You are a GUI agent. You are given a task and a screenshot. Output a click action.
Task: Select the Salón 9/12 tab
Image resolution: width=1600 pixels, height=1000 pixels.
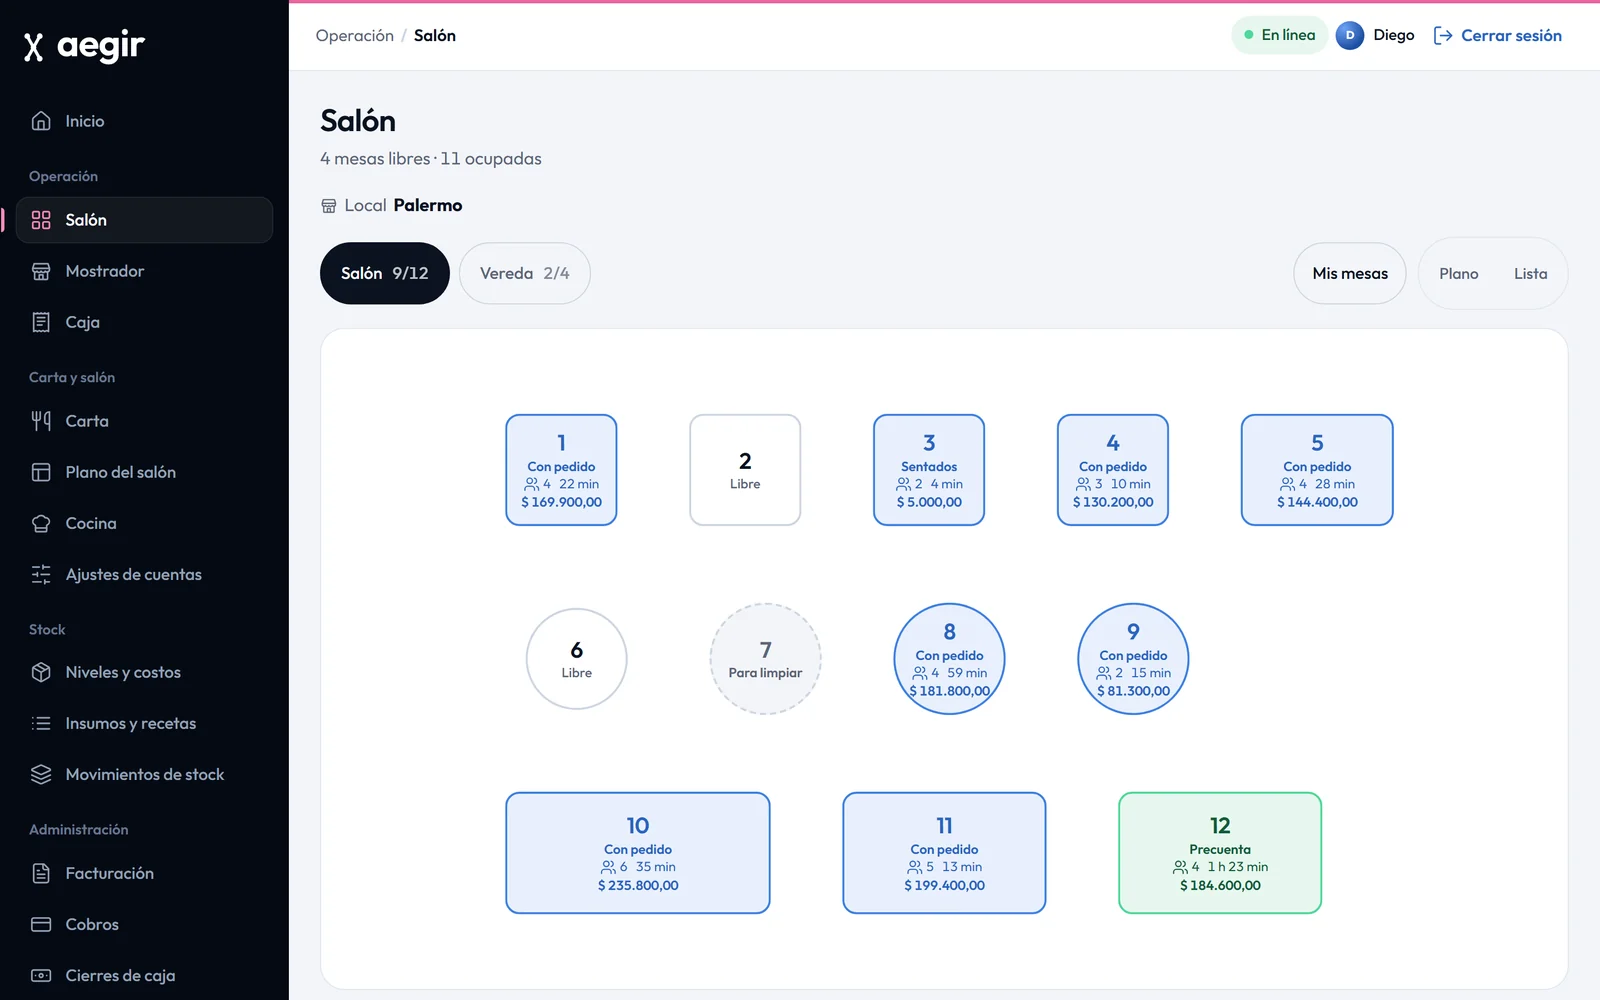point(385,273)
